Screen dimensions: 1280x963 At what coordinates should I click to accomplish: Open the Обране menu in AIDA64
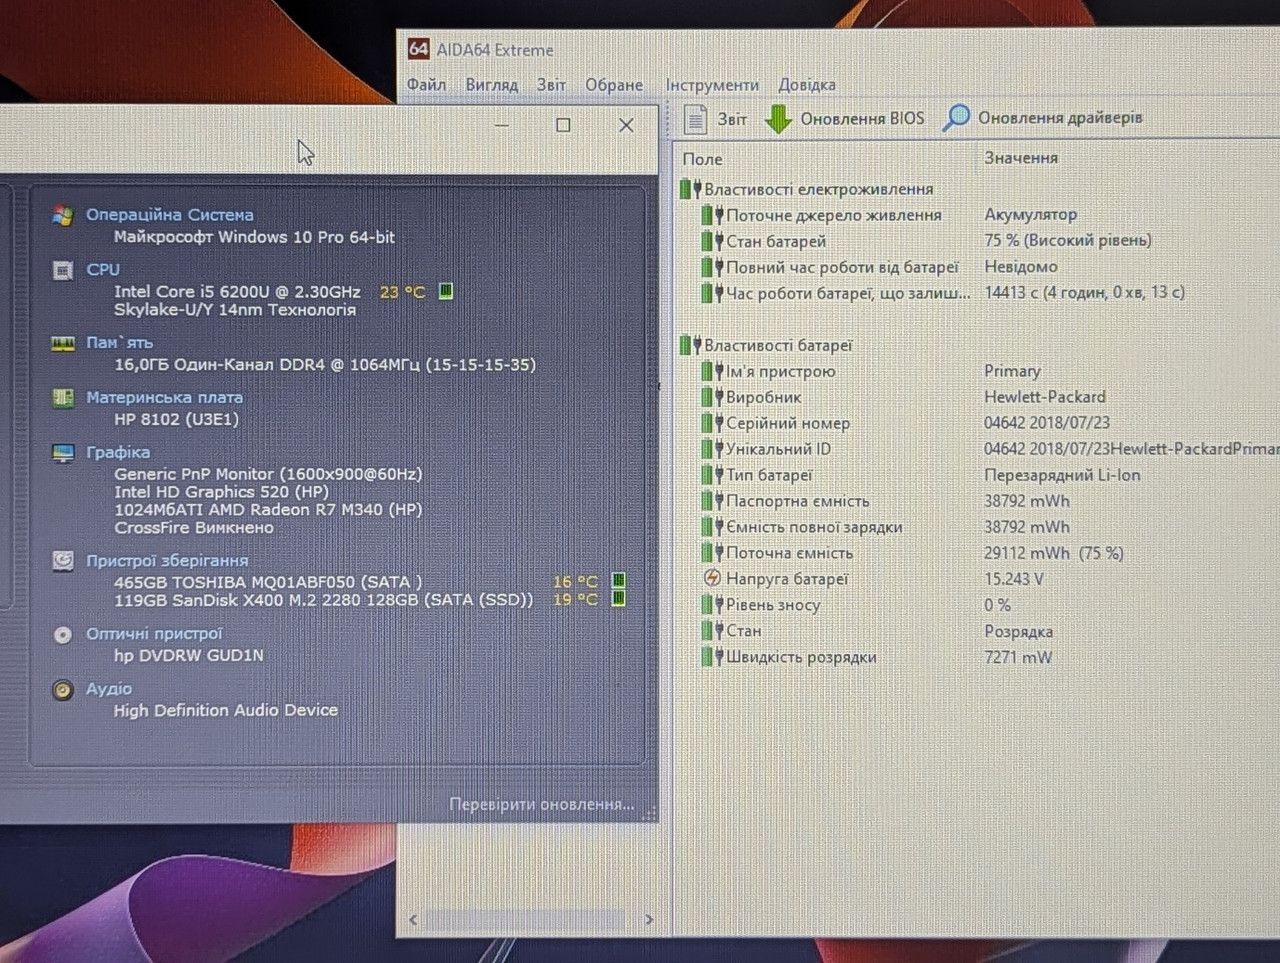614,85
